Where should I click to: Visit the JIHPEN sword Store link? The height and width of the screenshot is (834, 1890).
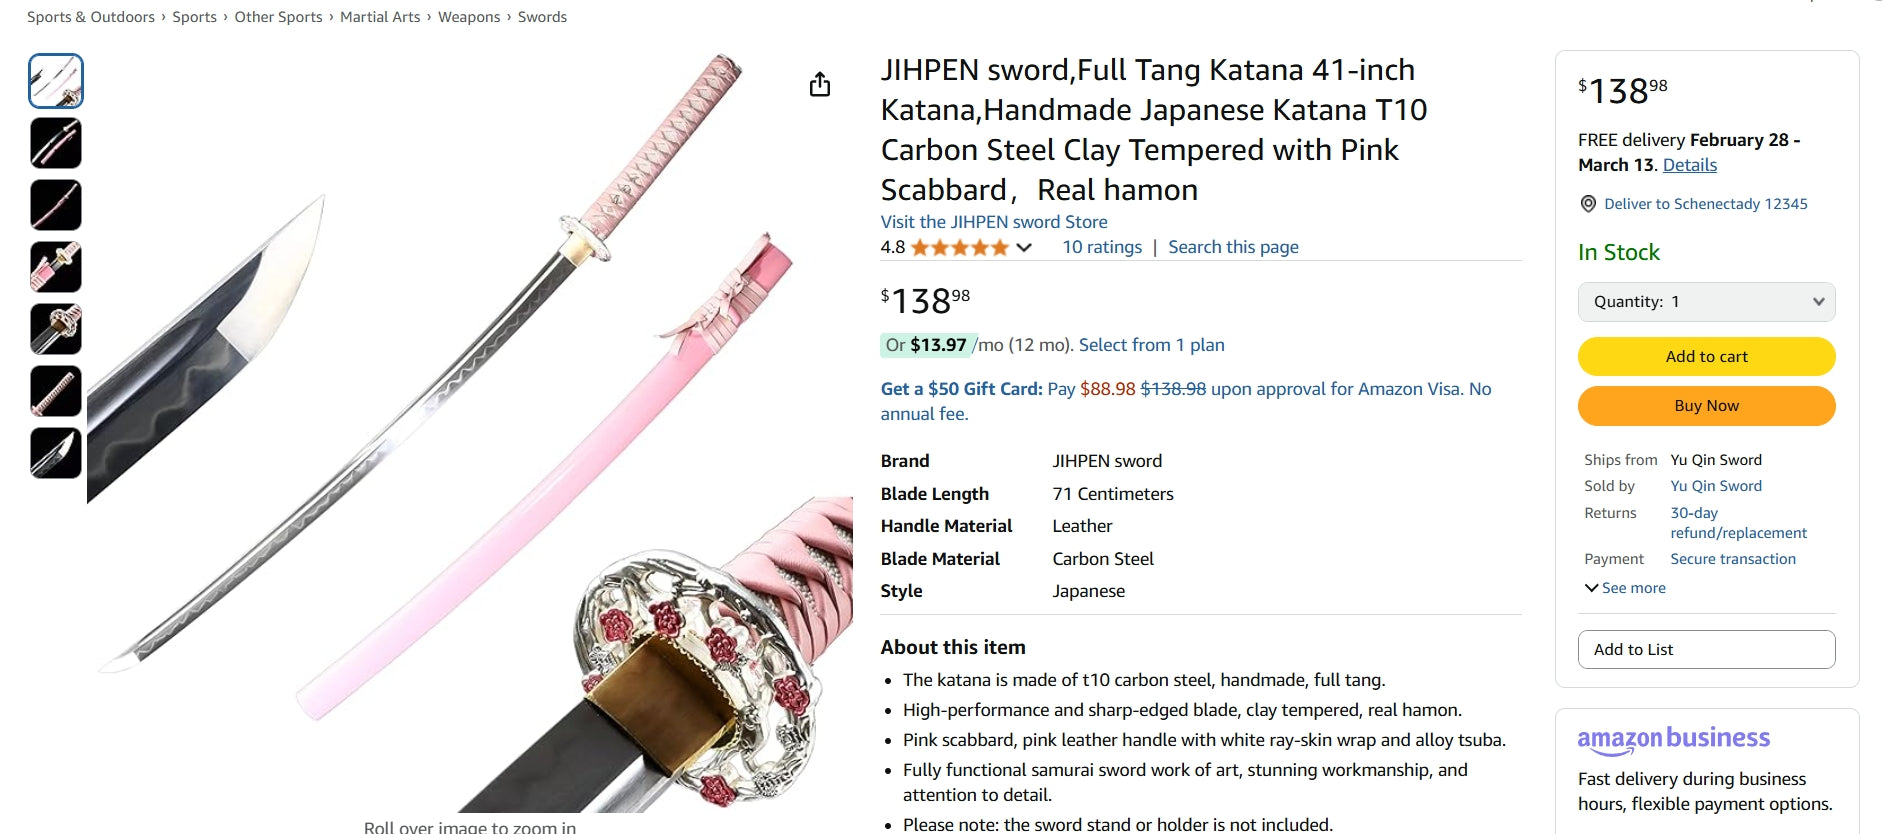[x=994, y=222]
